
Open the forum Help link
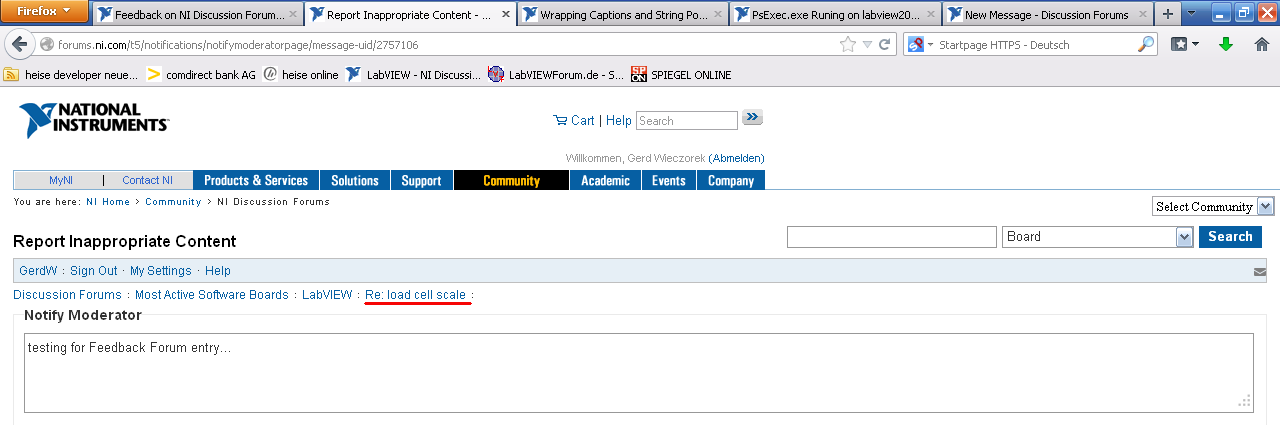tap(218, 271)
